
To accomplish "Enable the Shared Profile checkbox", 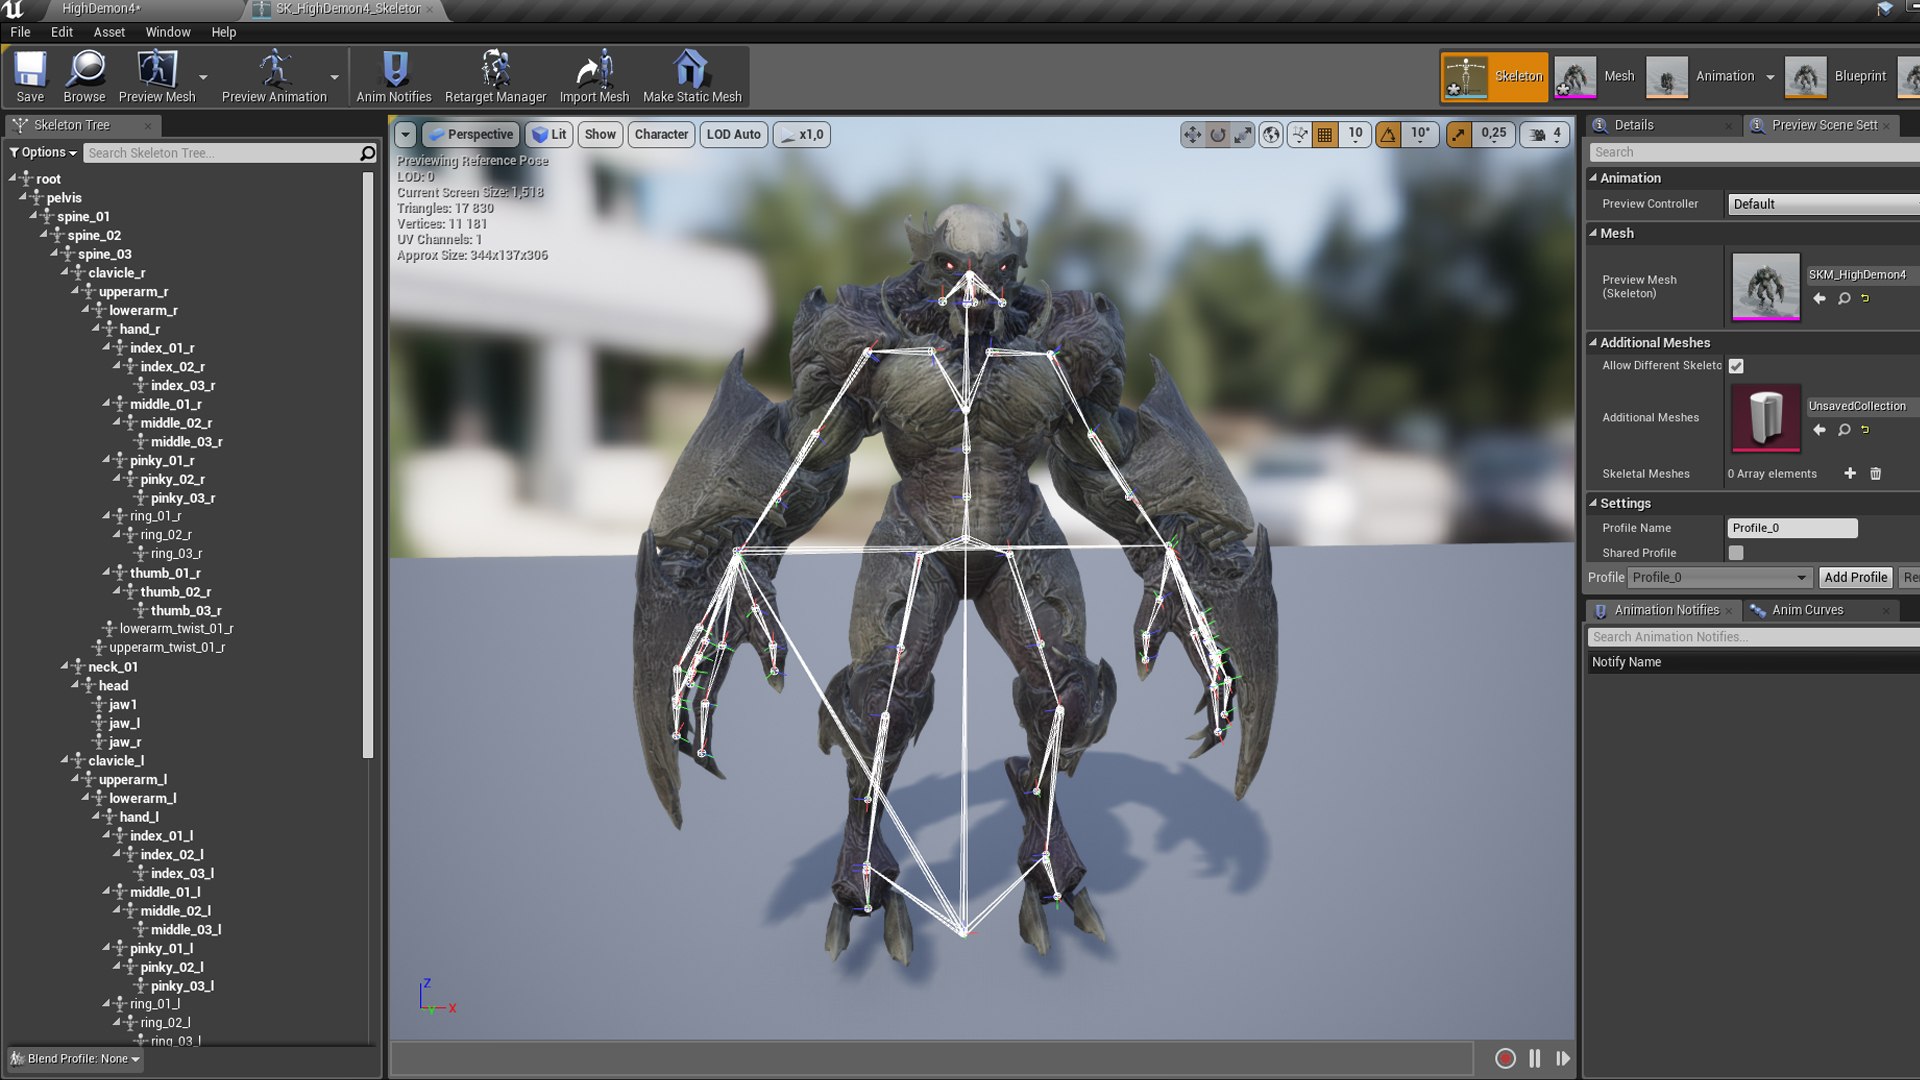I will coord(1736,553).
